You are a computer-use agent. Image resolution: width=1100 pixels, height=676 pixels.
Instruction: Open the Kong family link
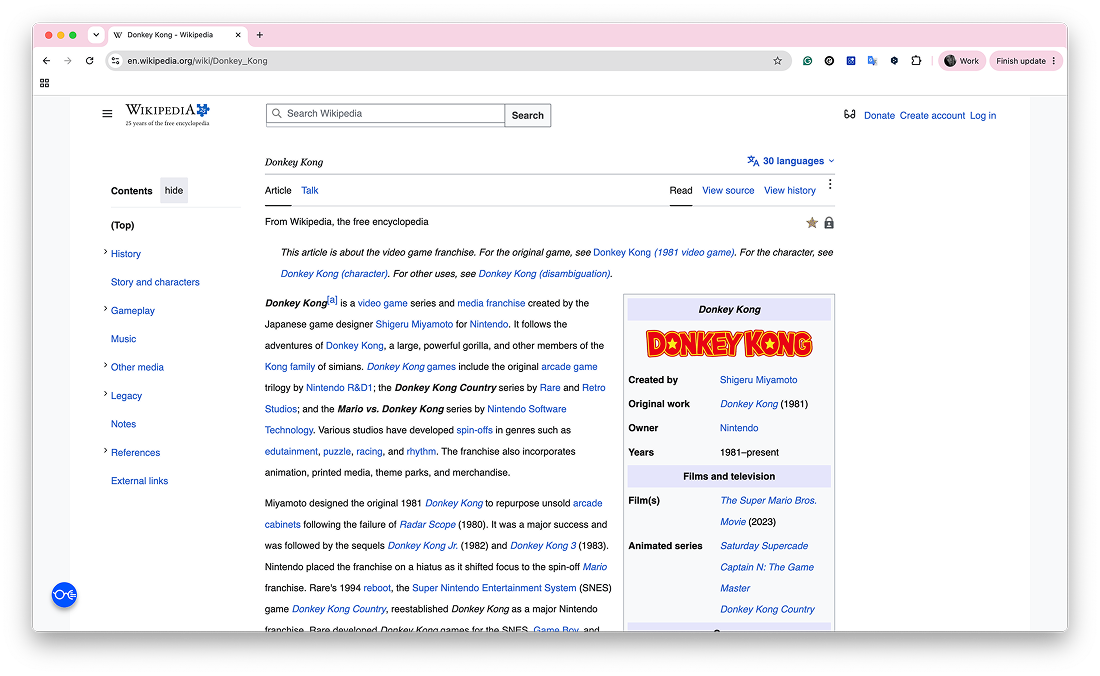pos(290,367)
